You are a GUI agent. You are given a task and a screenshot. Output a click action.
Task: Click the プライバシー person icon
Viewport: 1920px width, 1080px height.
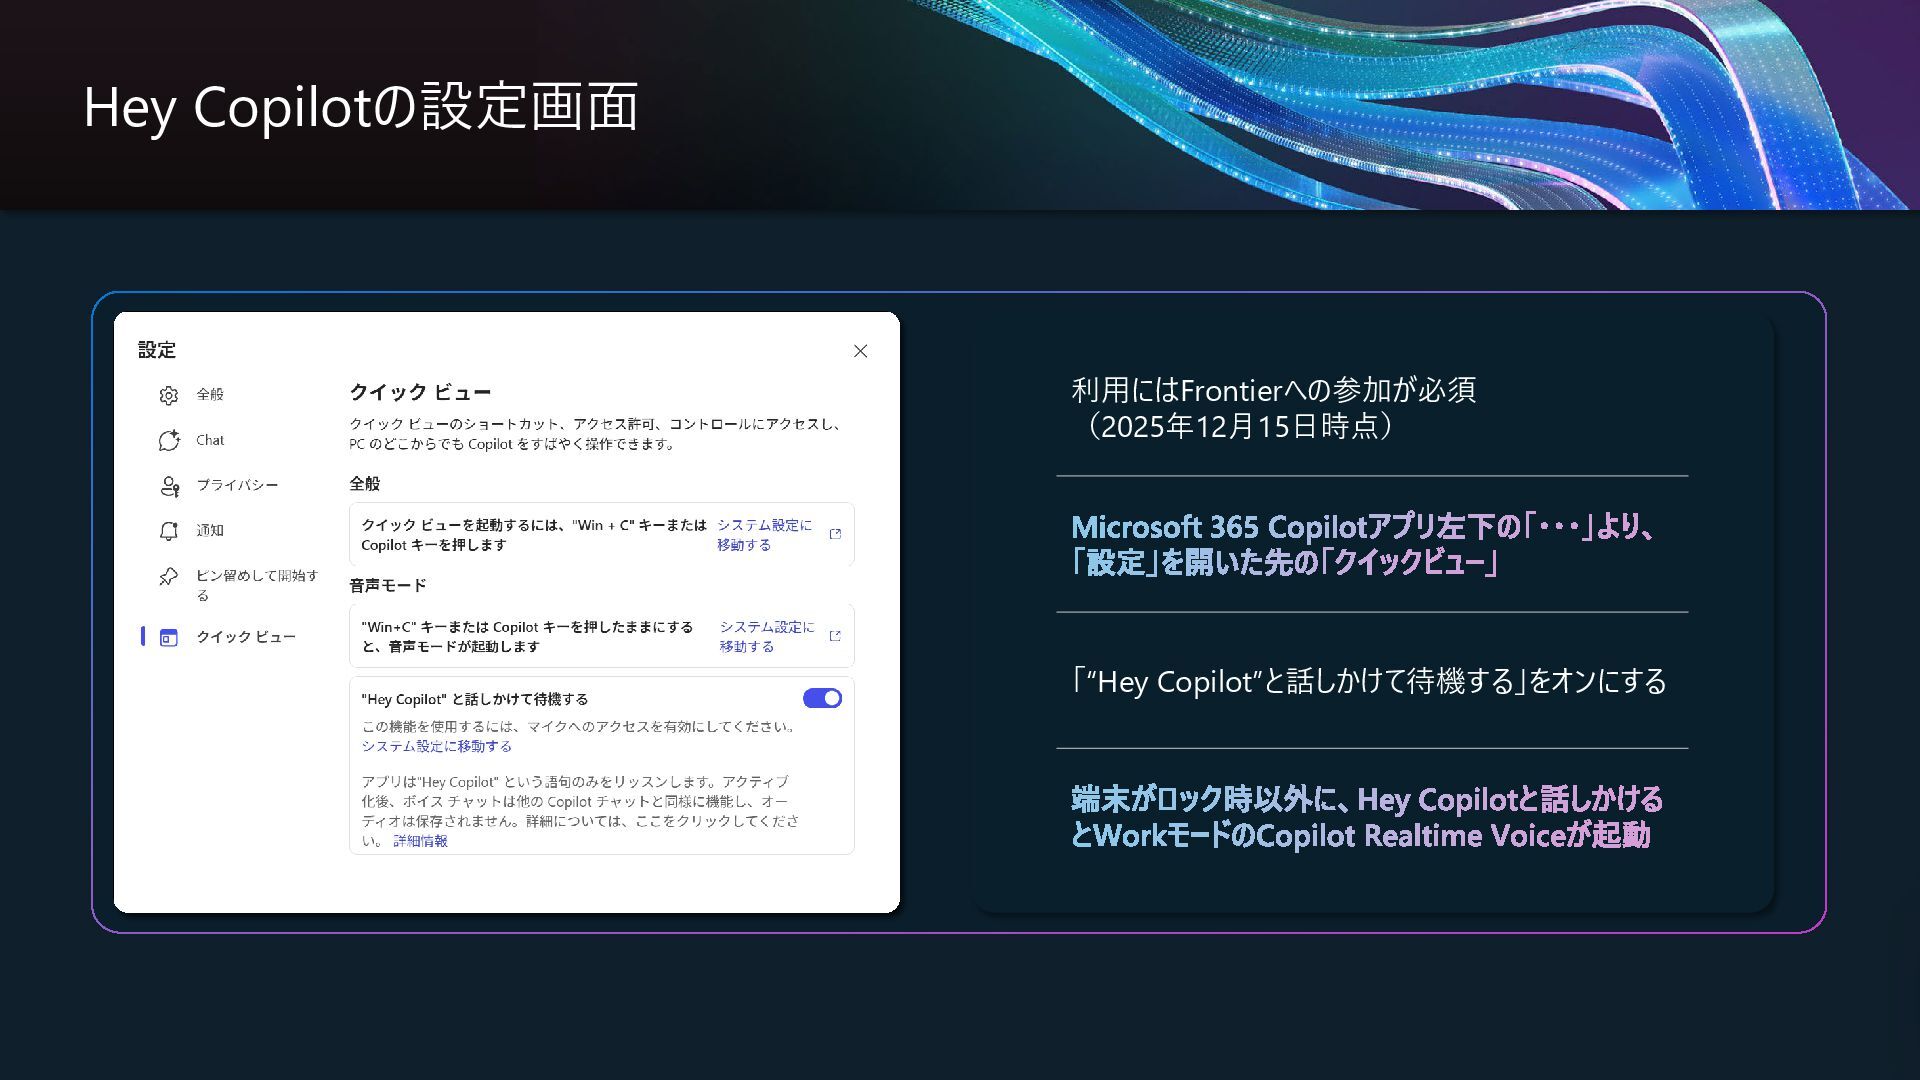coord(168,486)
